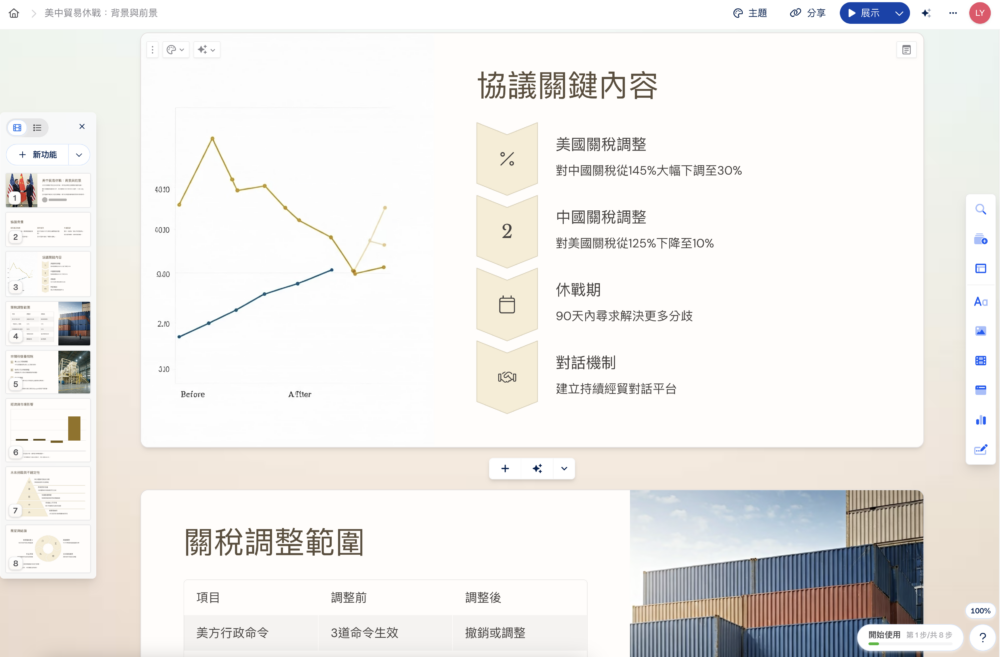Viewport: 1000px width, 657px height.
Task: Switch slide panel to filmstrip view
Action: coord(16,127)
